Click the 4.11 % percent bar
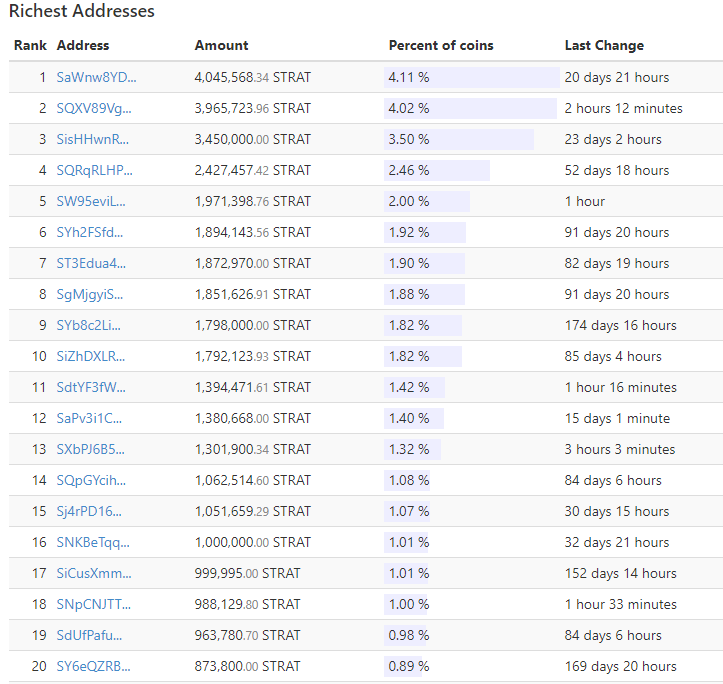This screenshot has height=684, width=723. 472,77
